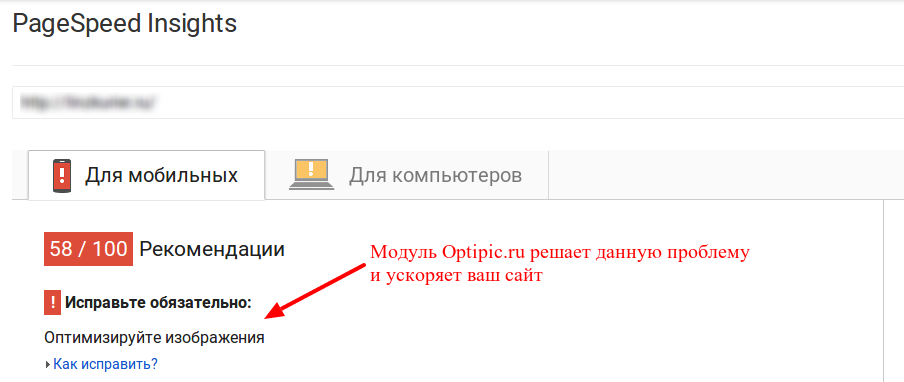904x382 pixels.
Task: Click the red exclamation icon beside Исправьте обязательно
Action: click(52, 302)
